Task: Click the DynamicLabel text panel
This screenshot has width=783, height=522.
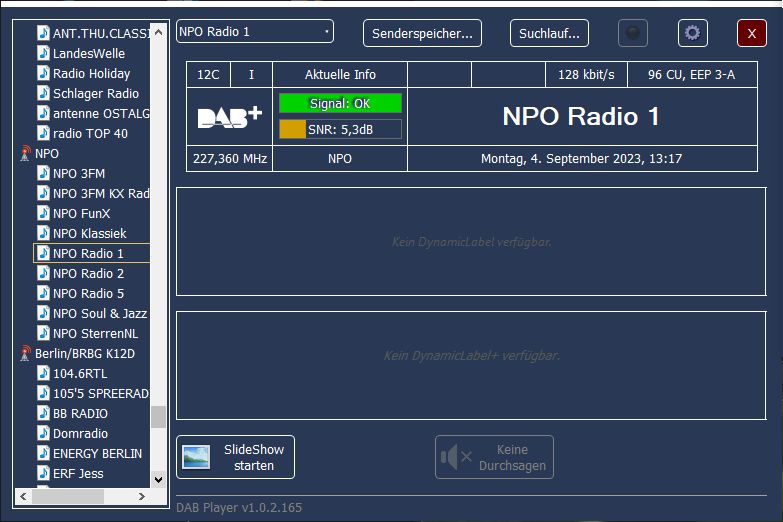Action: click(x=471, y=242)
